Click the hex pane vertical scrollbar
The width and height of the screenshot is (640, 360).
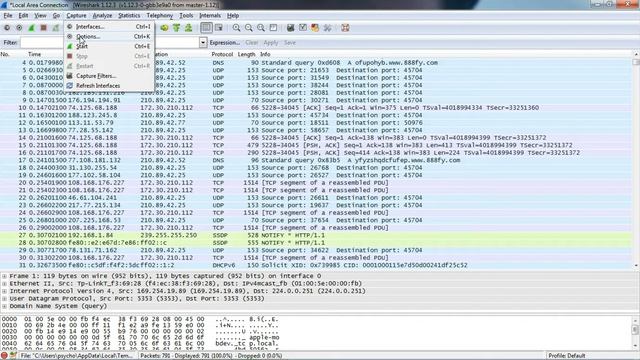point(636,332)
